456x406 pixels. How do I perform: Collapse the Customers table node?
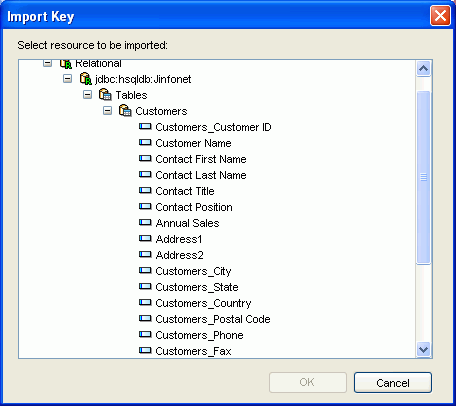[107, 111]
